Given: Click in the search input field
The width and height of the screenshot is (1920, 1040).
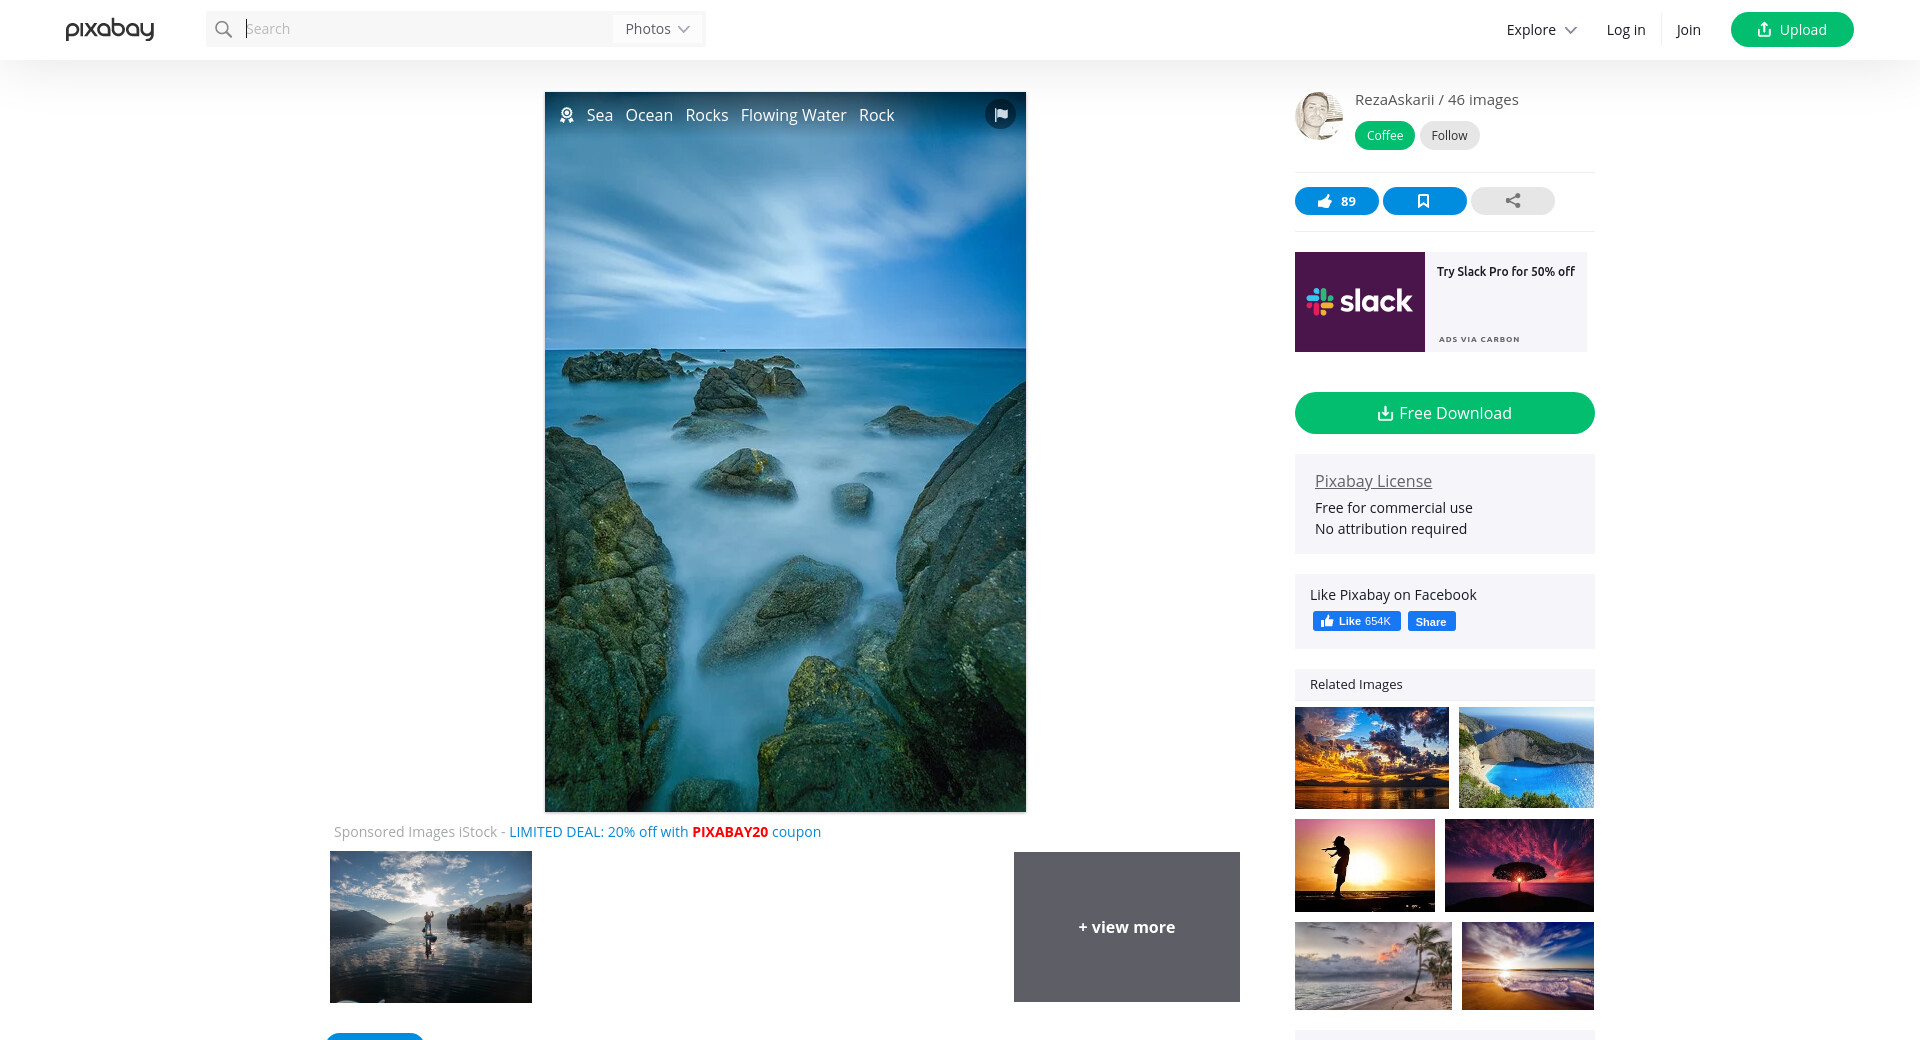Looking at the screenshot, I should pyautogui.click(x=425, y=29).
